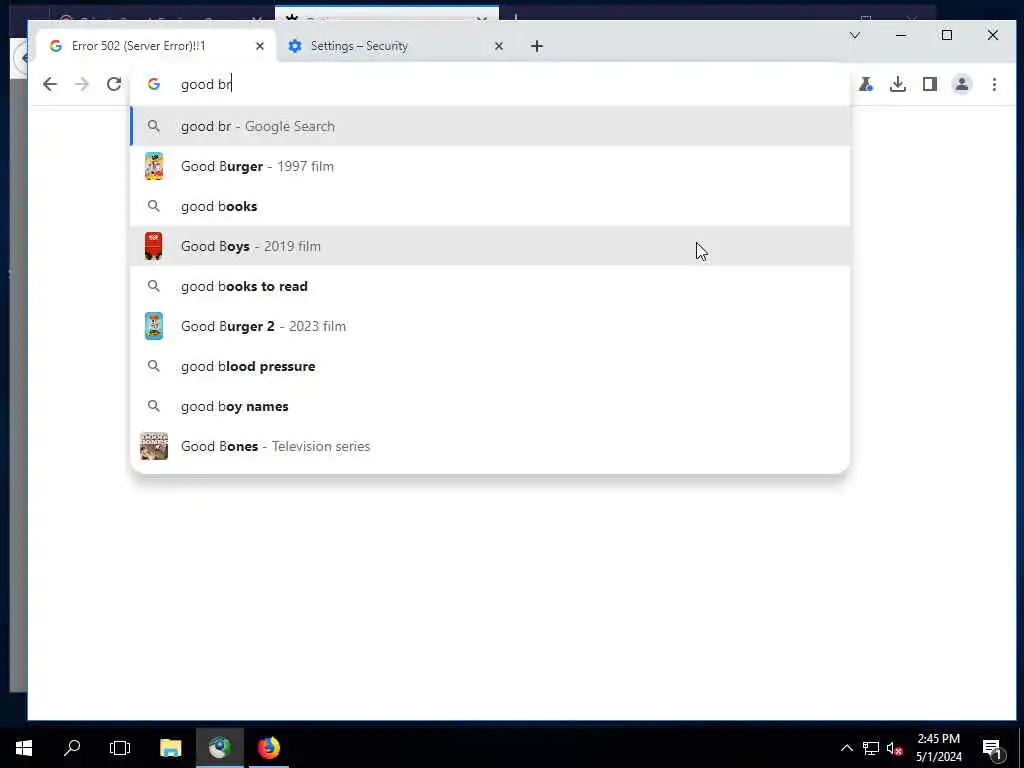Select 'good boy names' suggestion
The image size is (1024, 768).
pyautogui.click(x=490, y=406)
